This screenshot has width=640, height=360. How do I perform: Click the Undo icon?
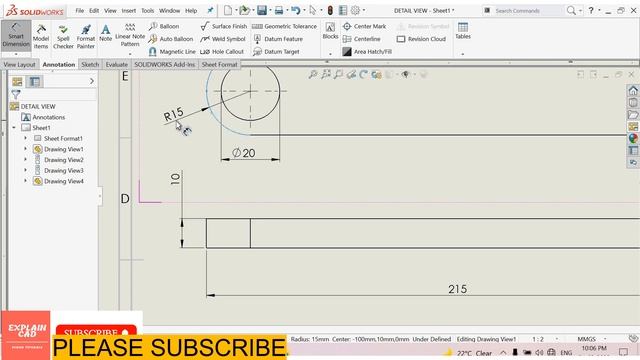point(296,11)
